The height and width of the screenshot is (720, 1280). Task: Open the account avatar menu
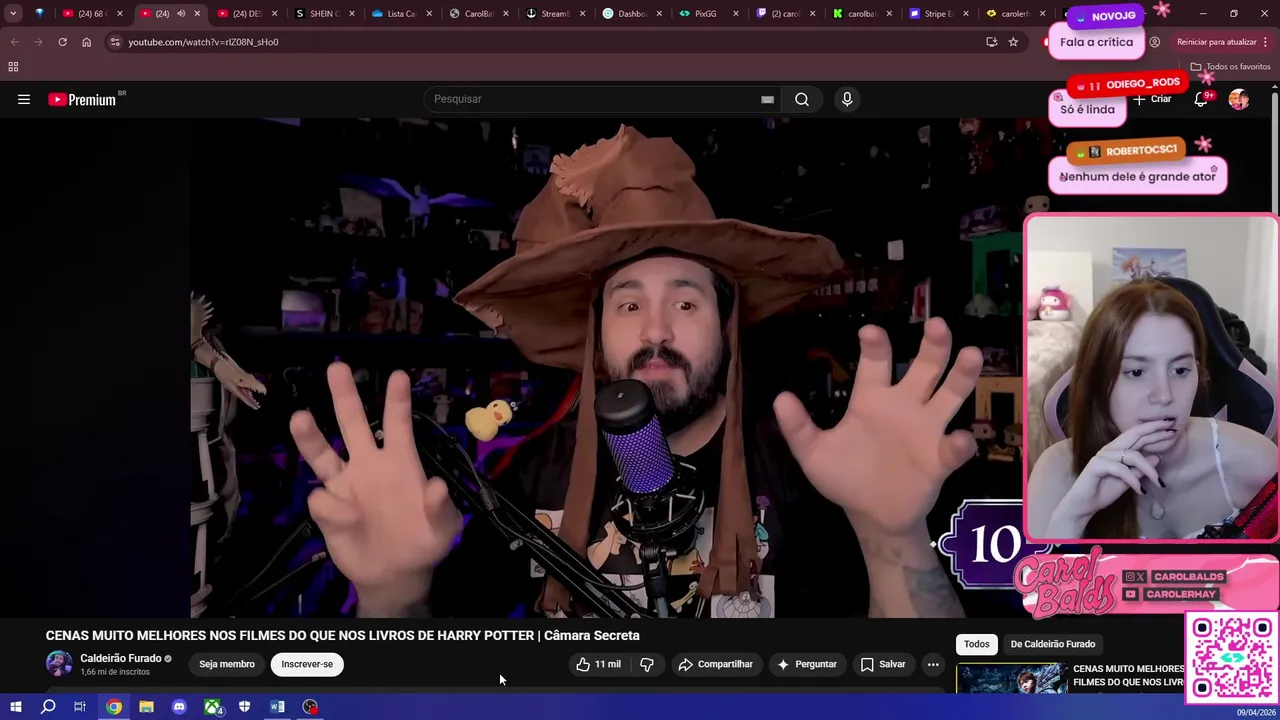[1239, 99]
